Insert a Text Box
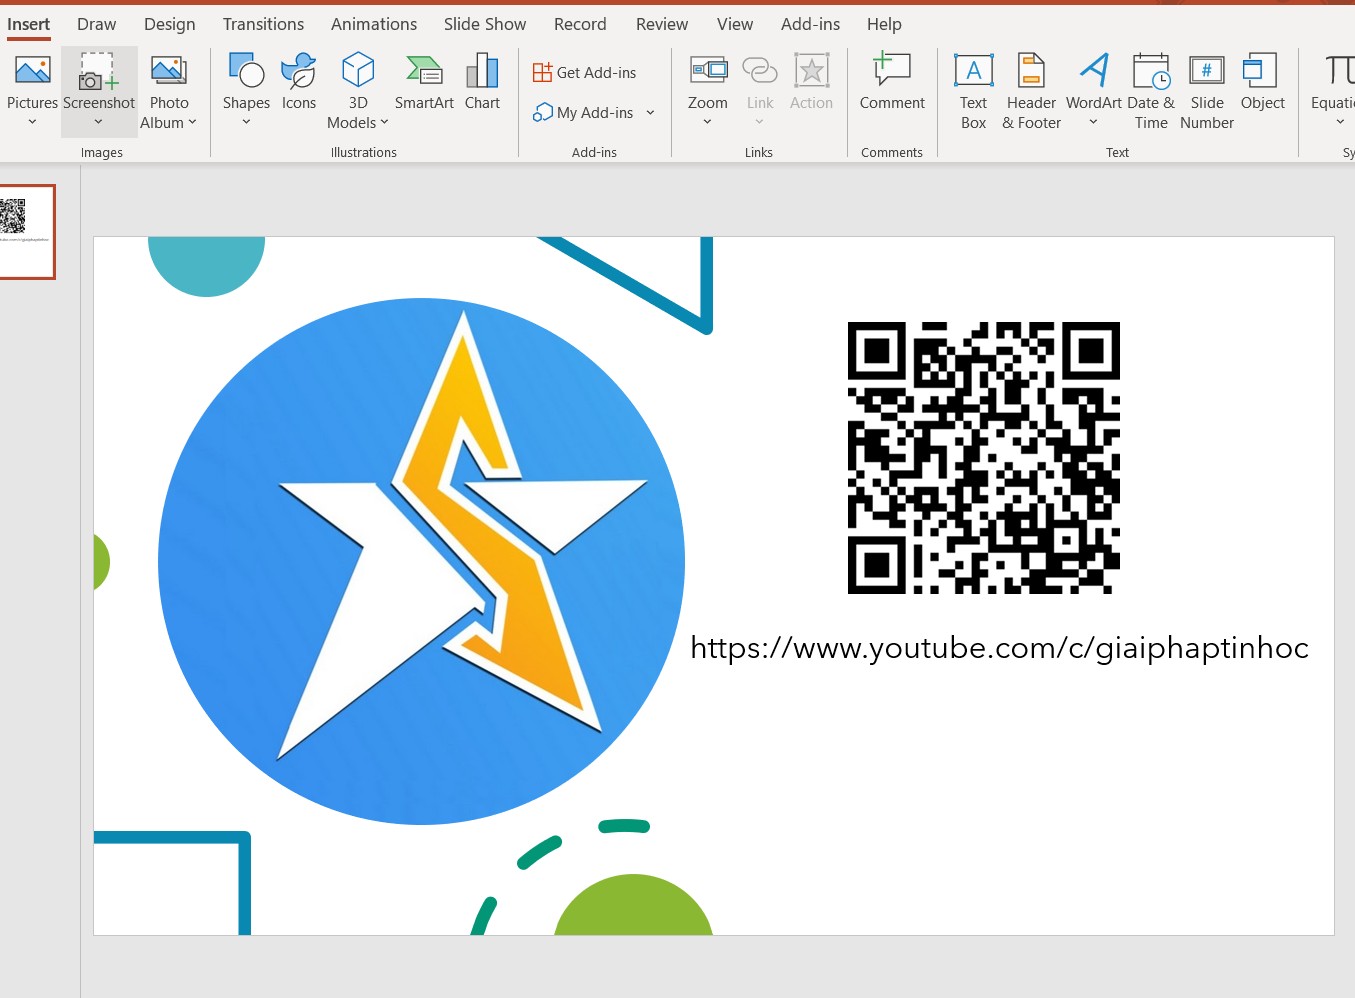 pos(973,91)
